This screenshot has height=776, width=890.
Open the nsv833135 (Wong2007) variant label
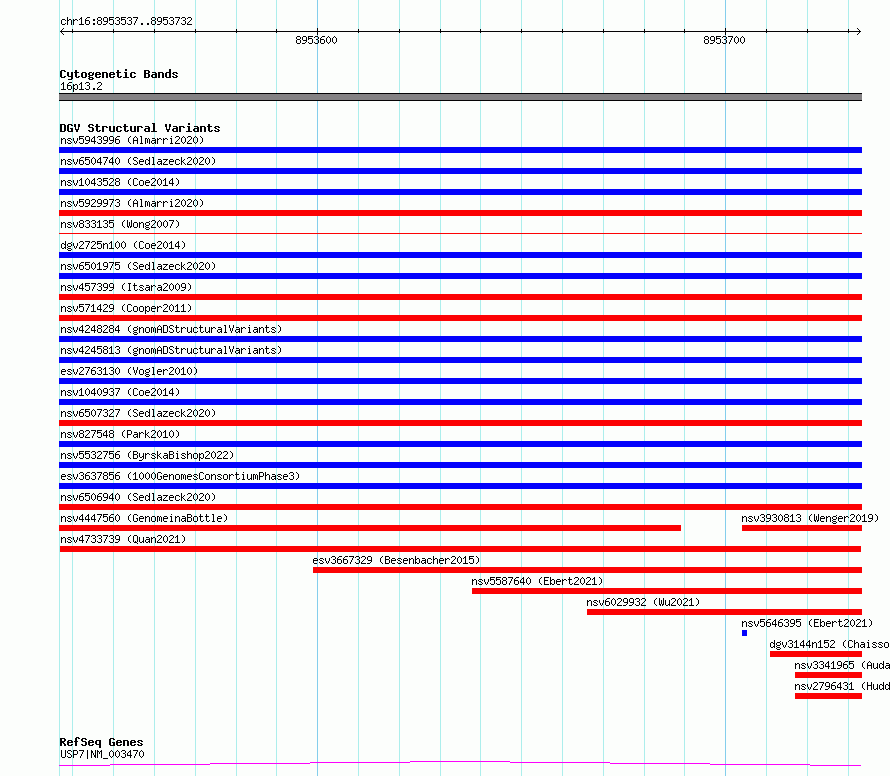120,224
